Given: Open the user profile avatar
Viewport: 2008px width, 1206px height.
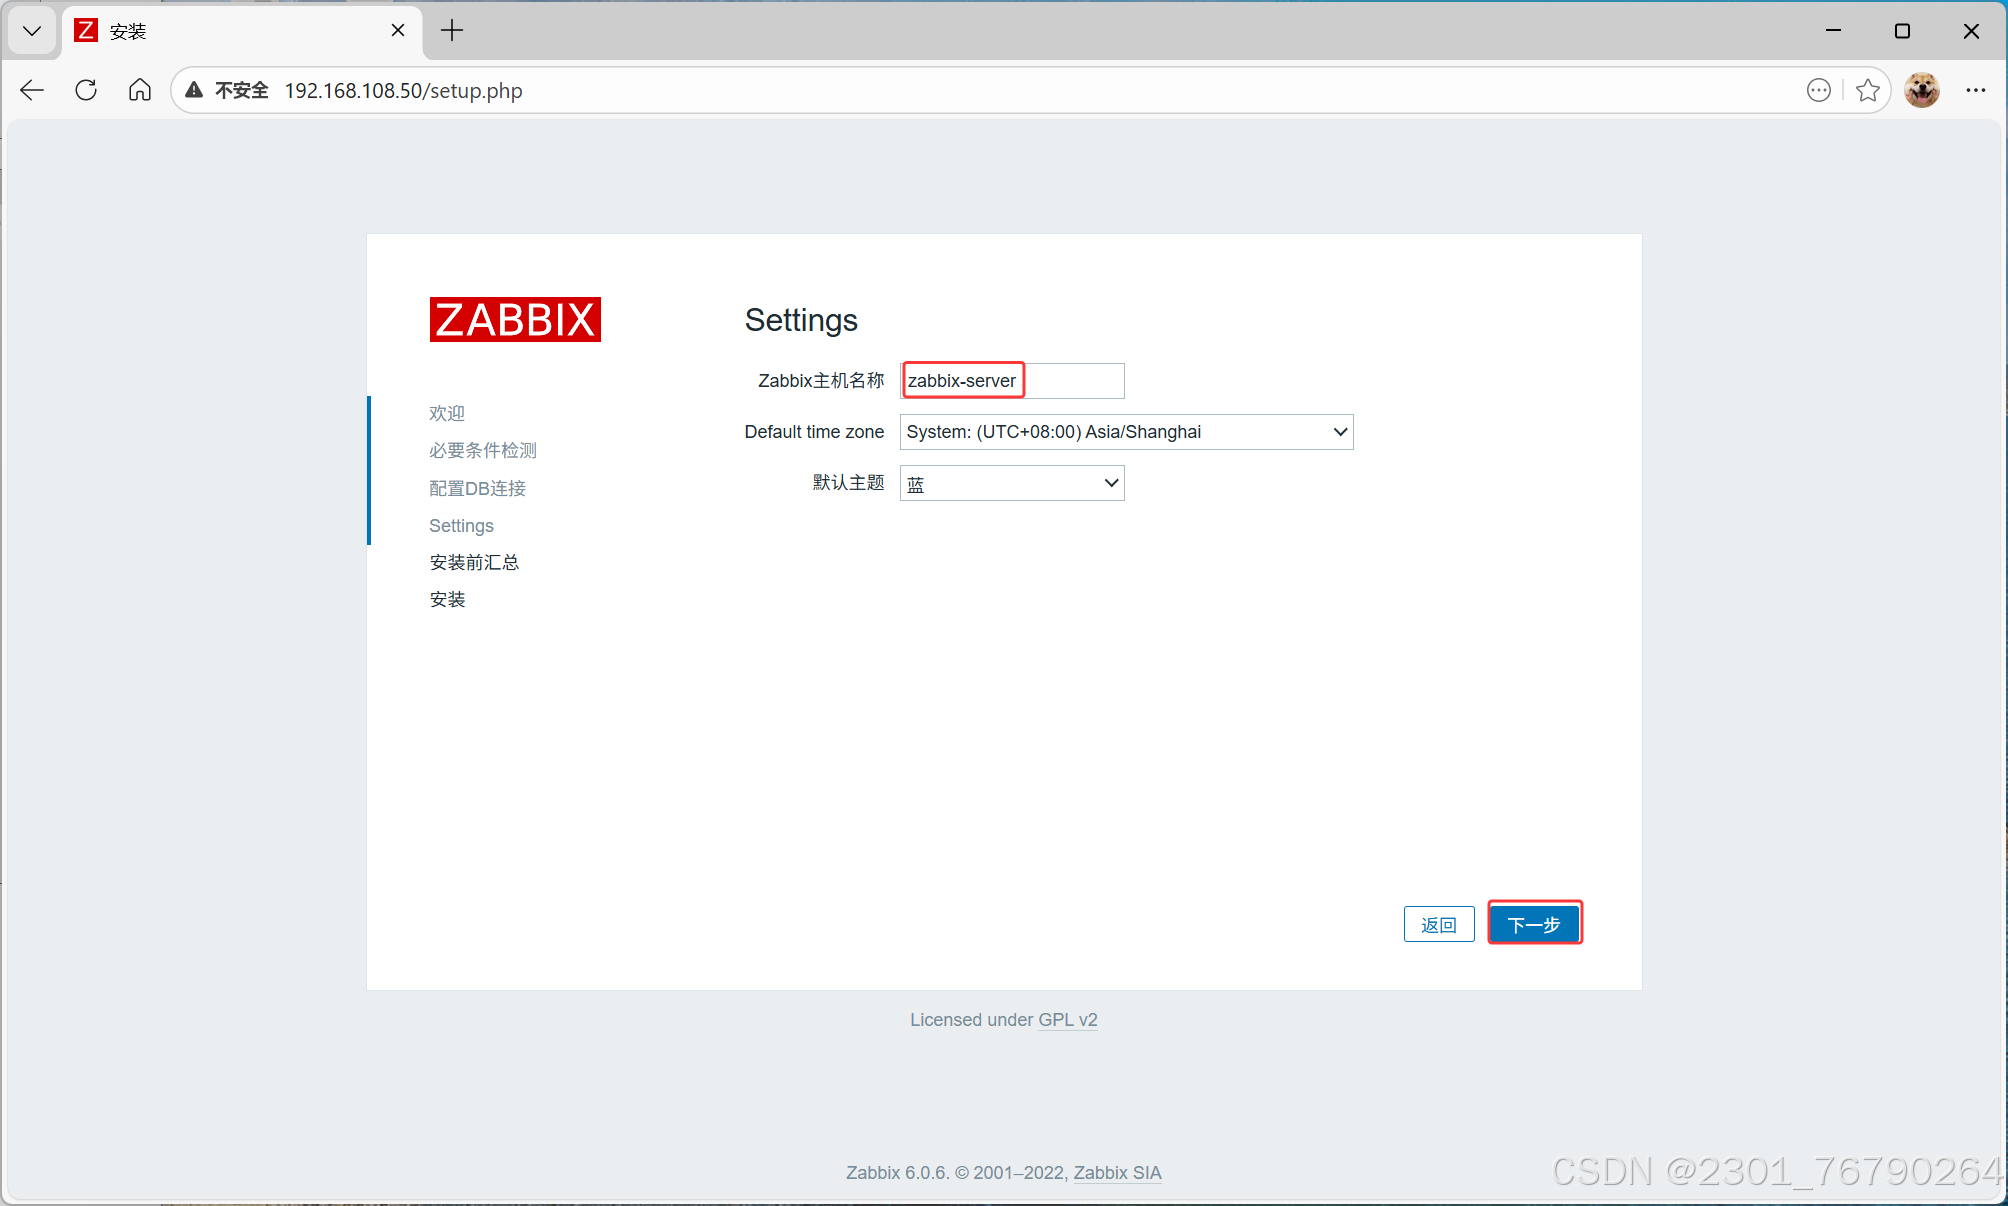Looking at the screenshot, I should click(1921, 90).
